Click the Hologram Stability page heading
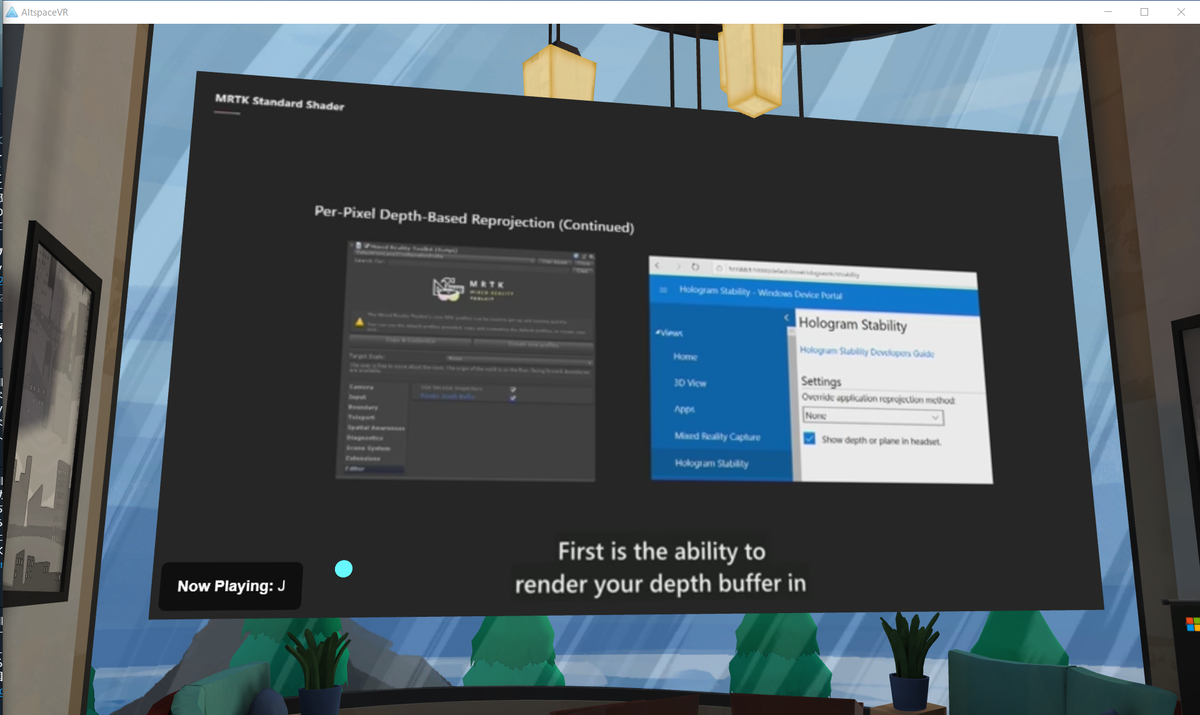1200x715 pixels. 853,324
